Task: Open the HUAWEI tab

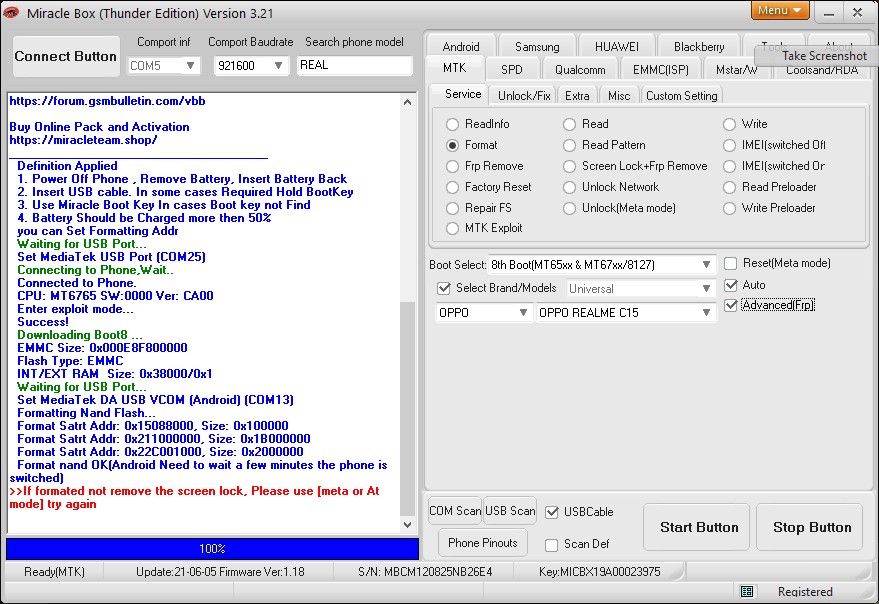Action: click(617, 46)
